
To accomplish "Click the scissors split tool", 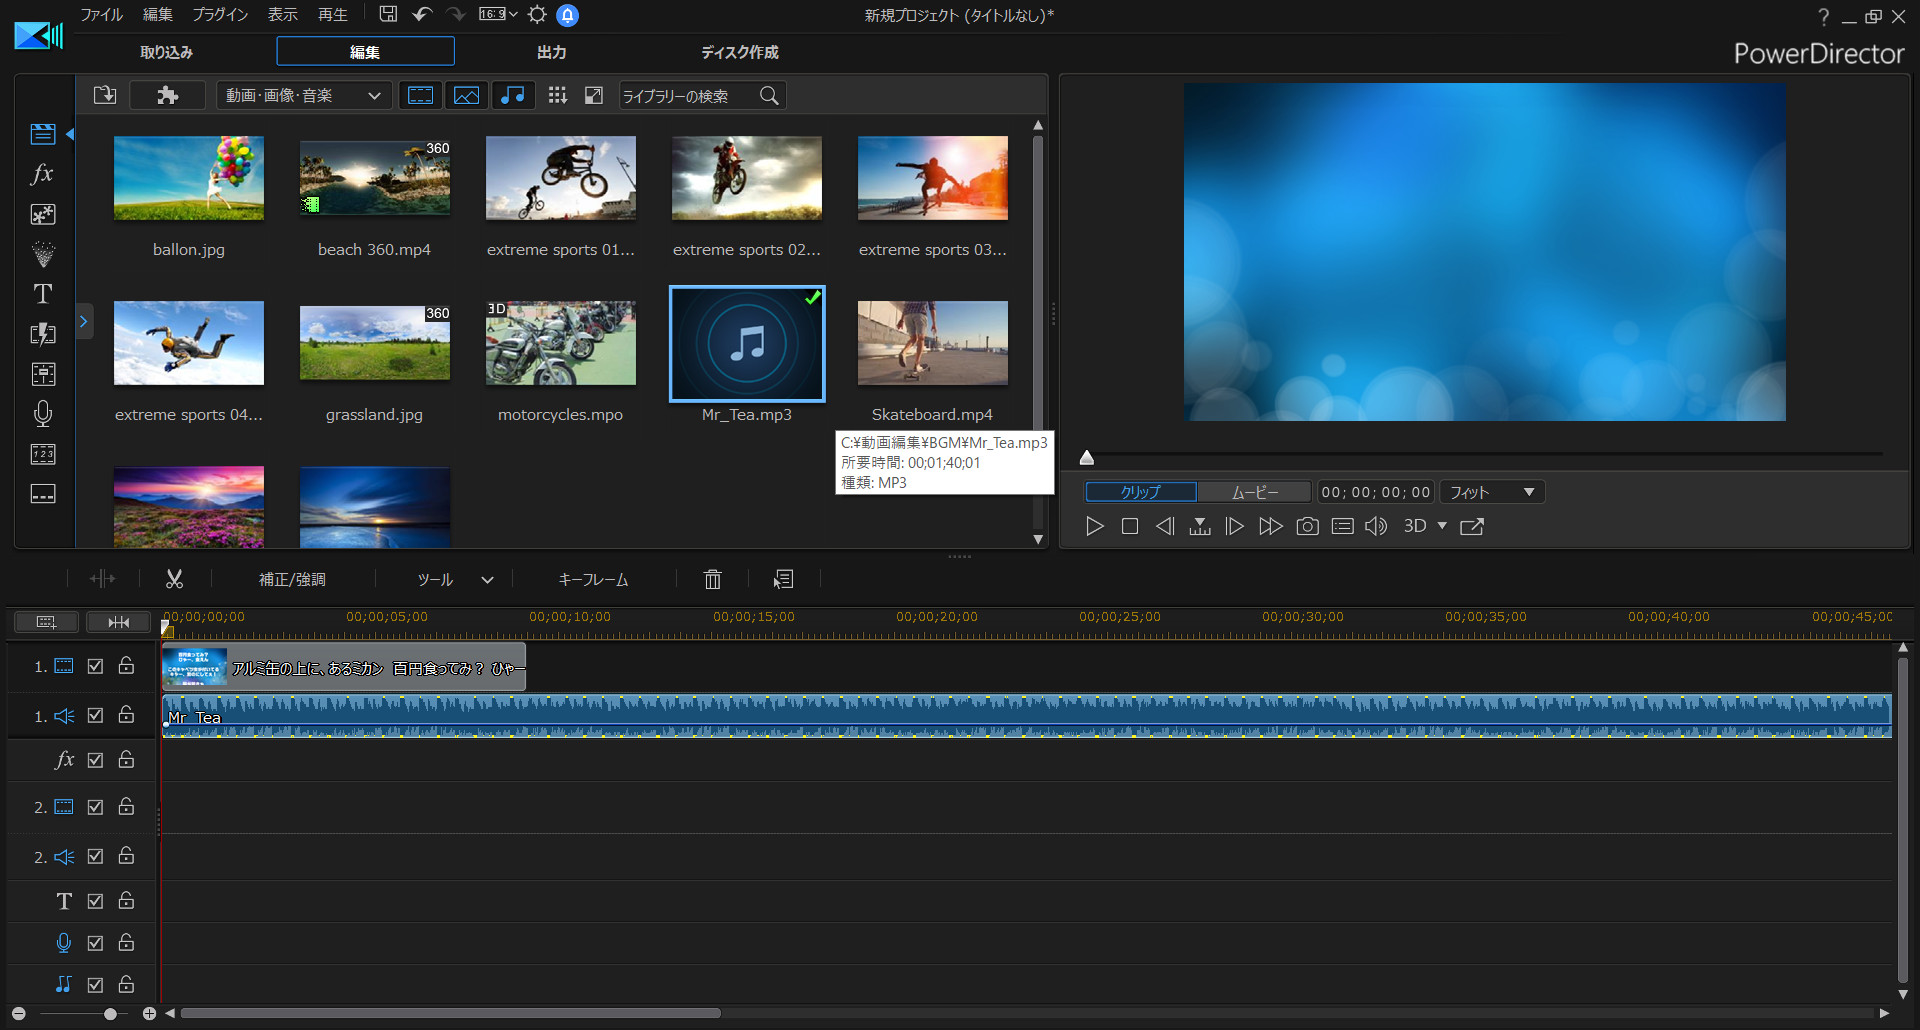I will point(175,579).
